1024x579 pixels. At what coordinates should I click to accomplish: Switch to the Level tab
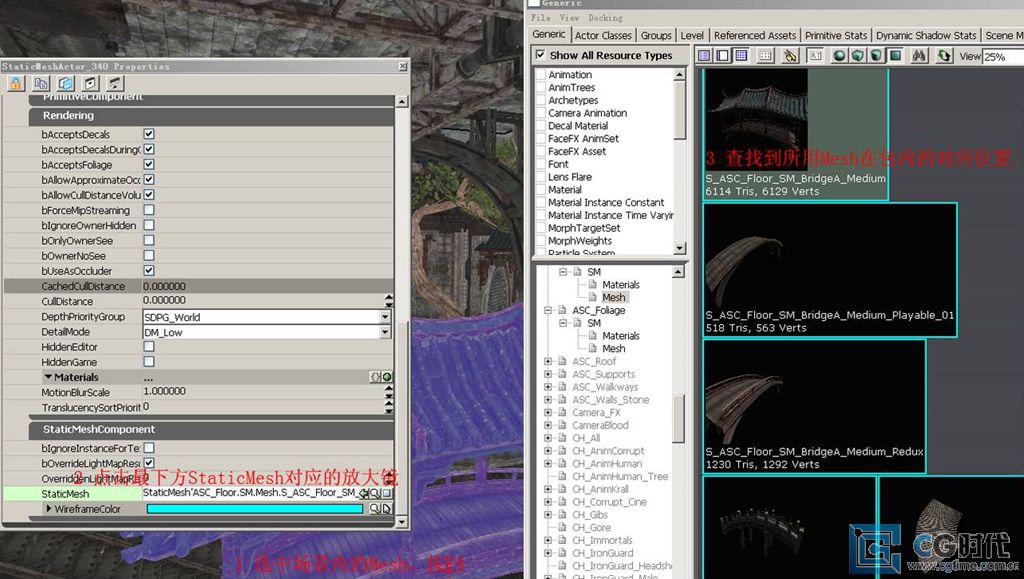pos(692,35)
